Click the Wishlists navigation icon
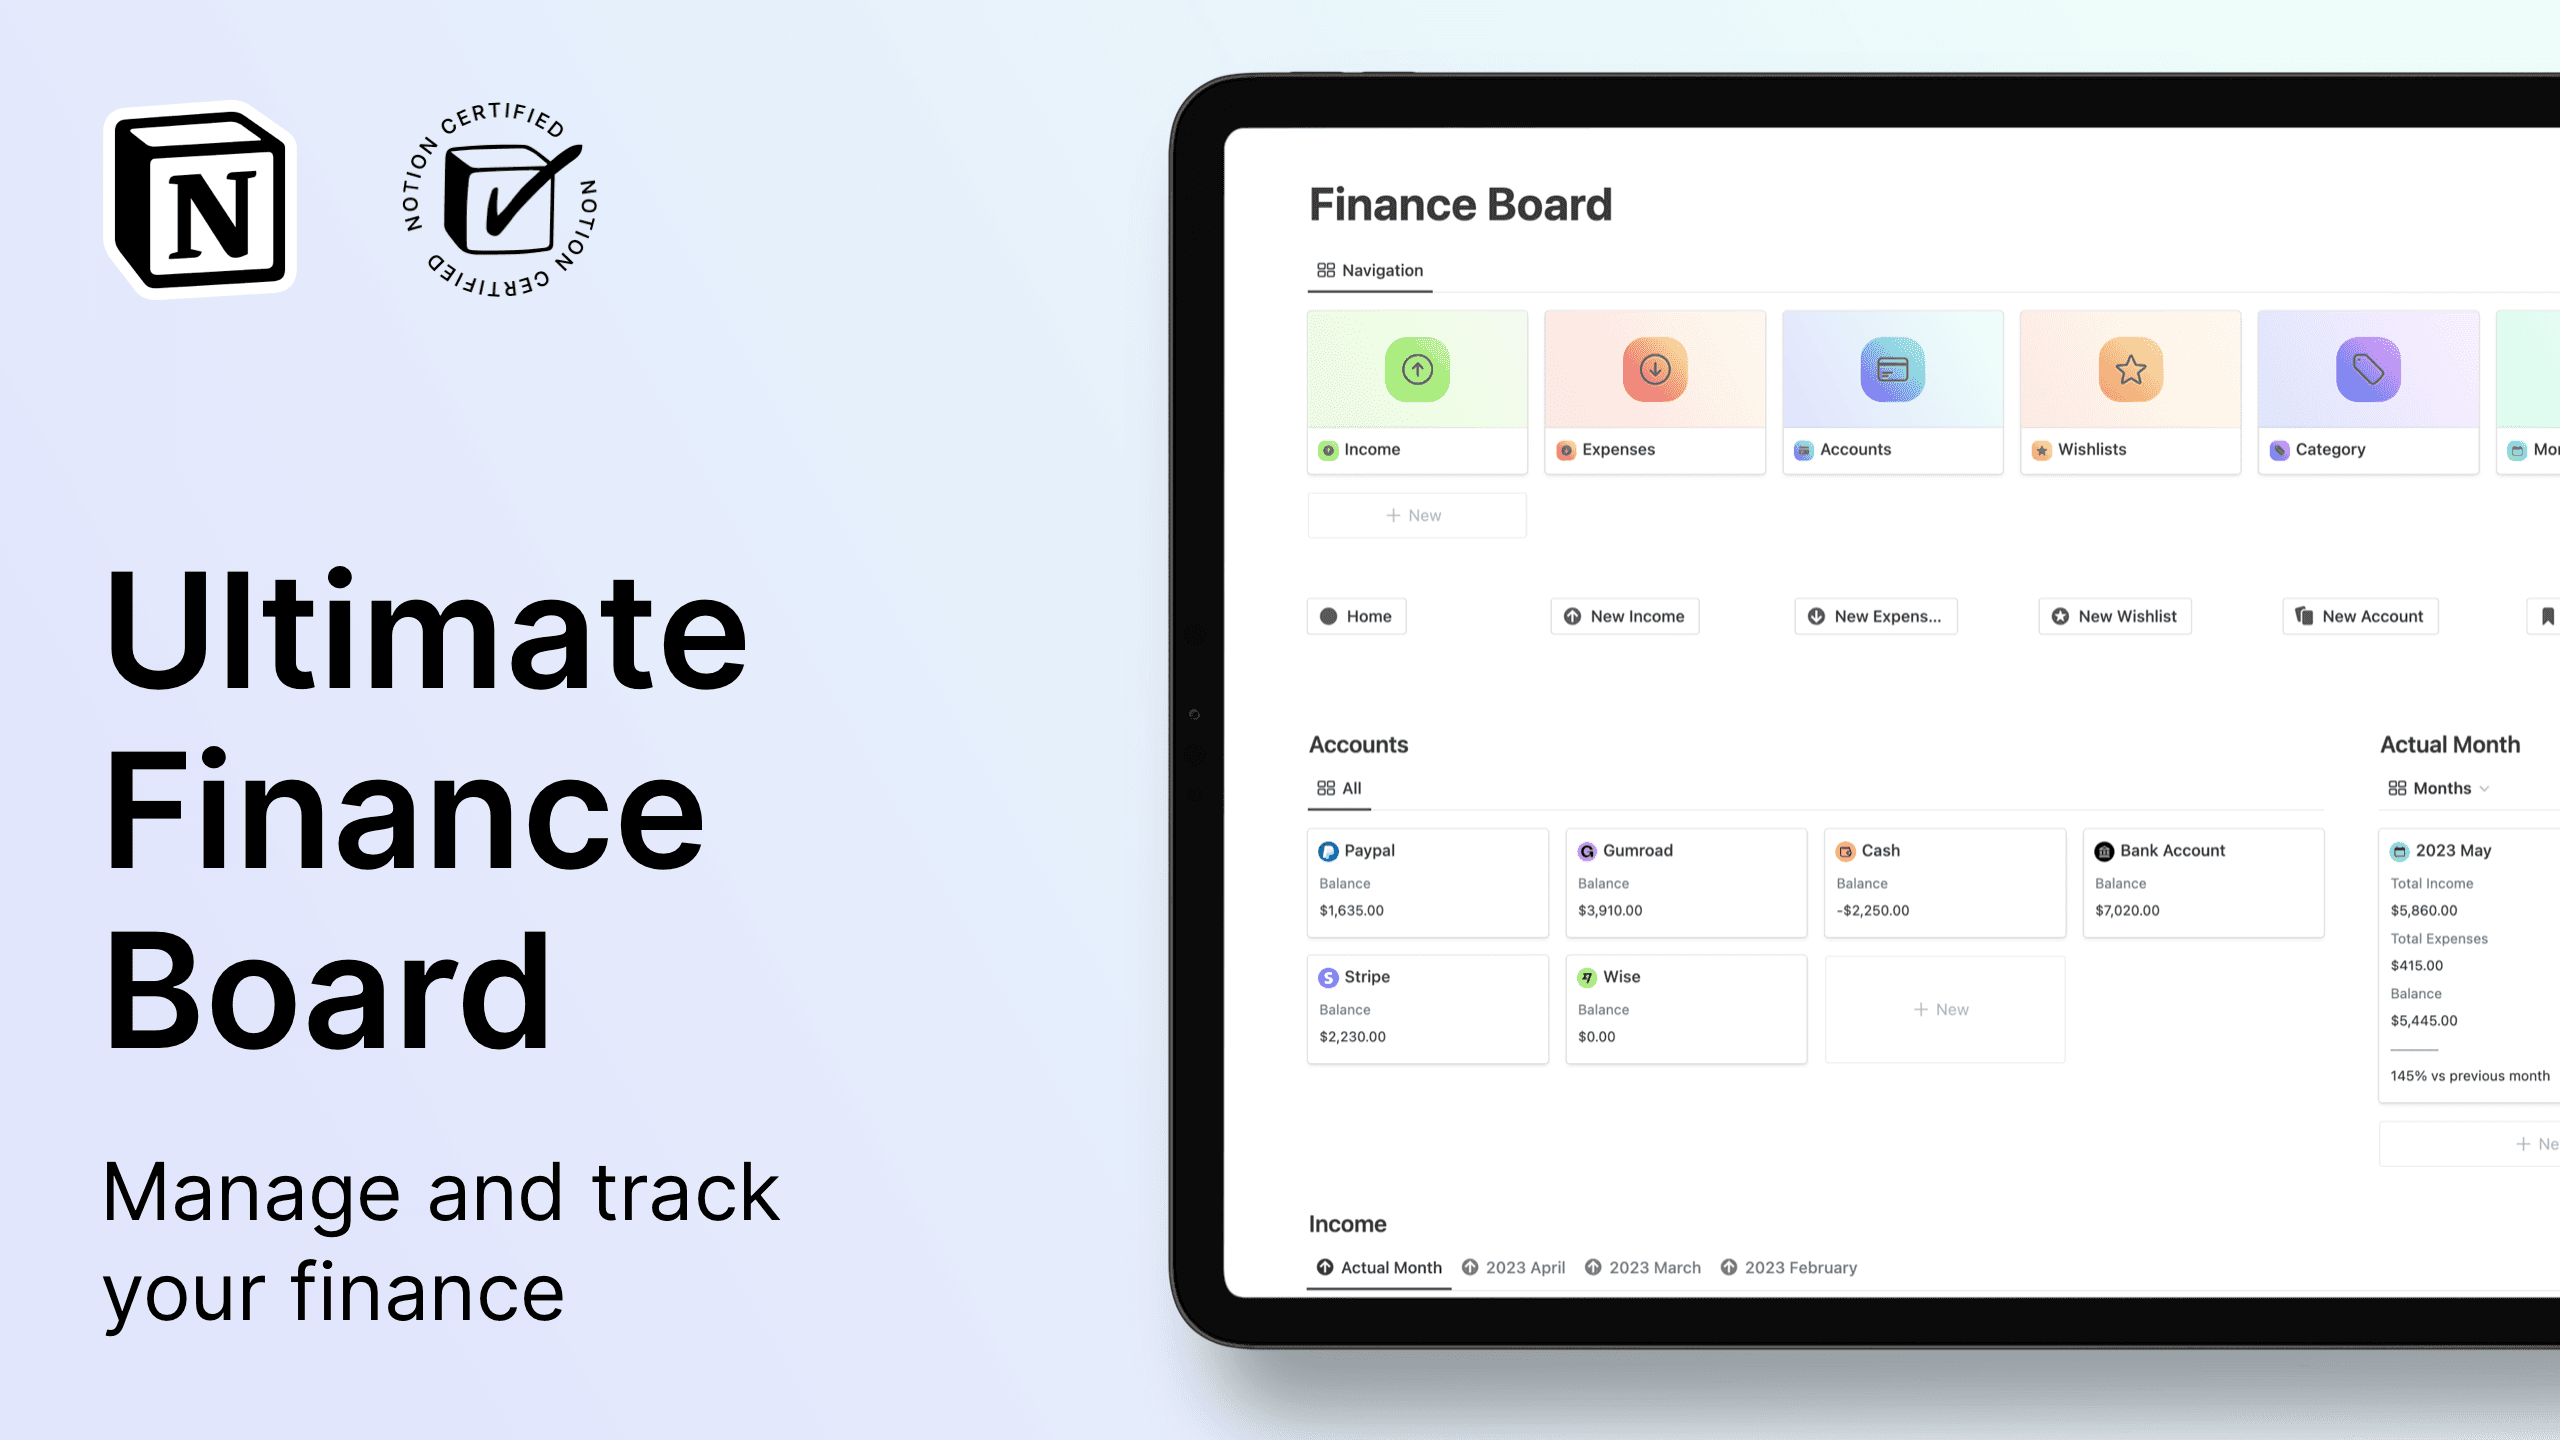This screenshot has width=2560, height=1440. click(x=2129, y=369)
